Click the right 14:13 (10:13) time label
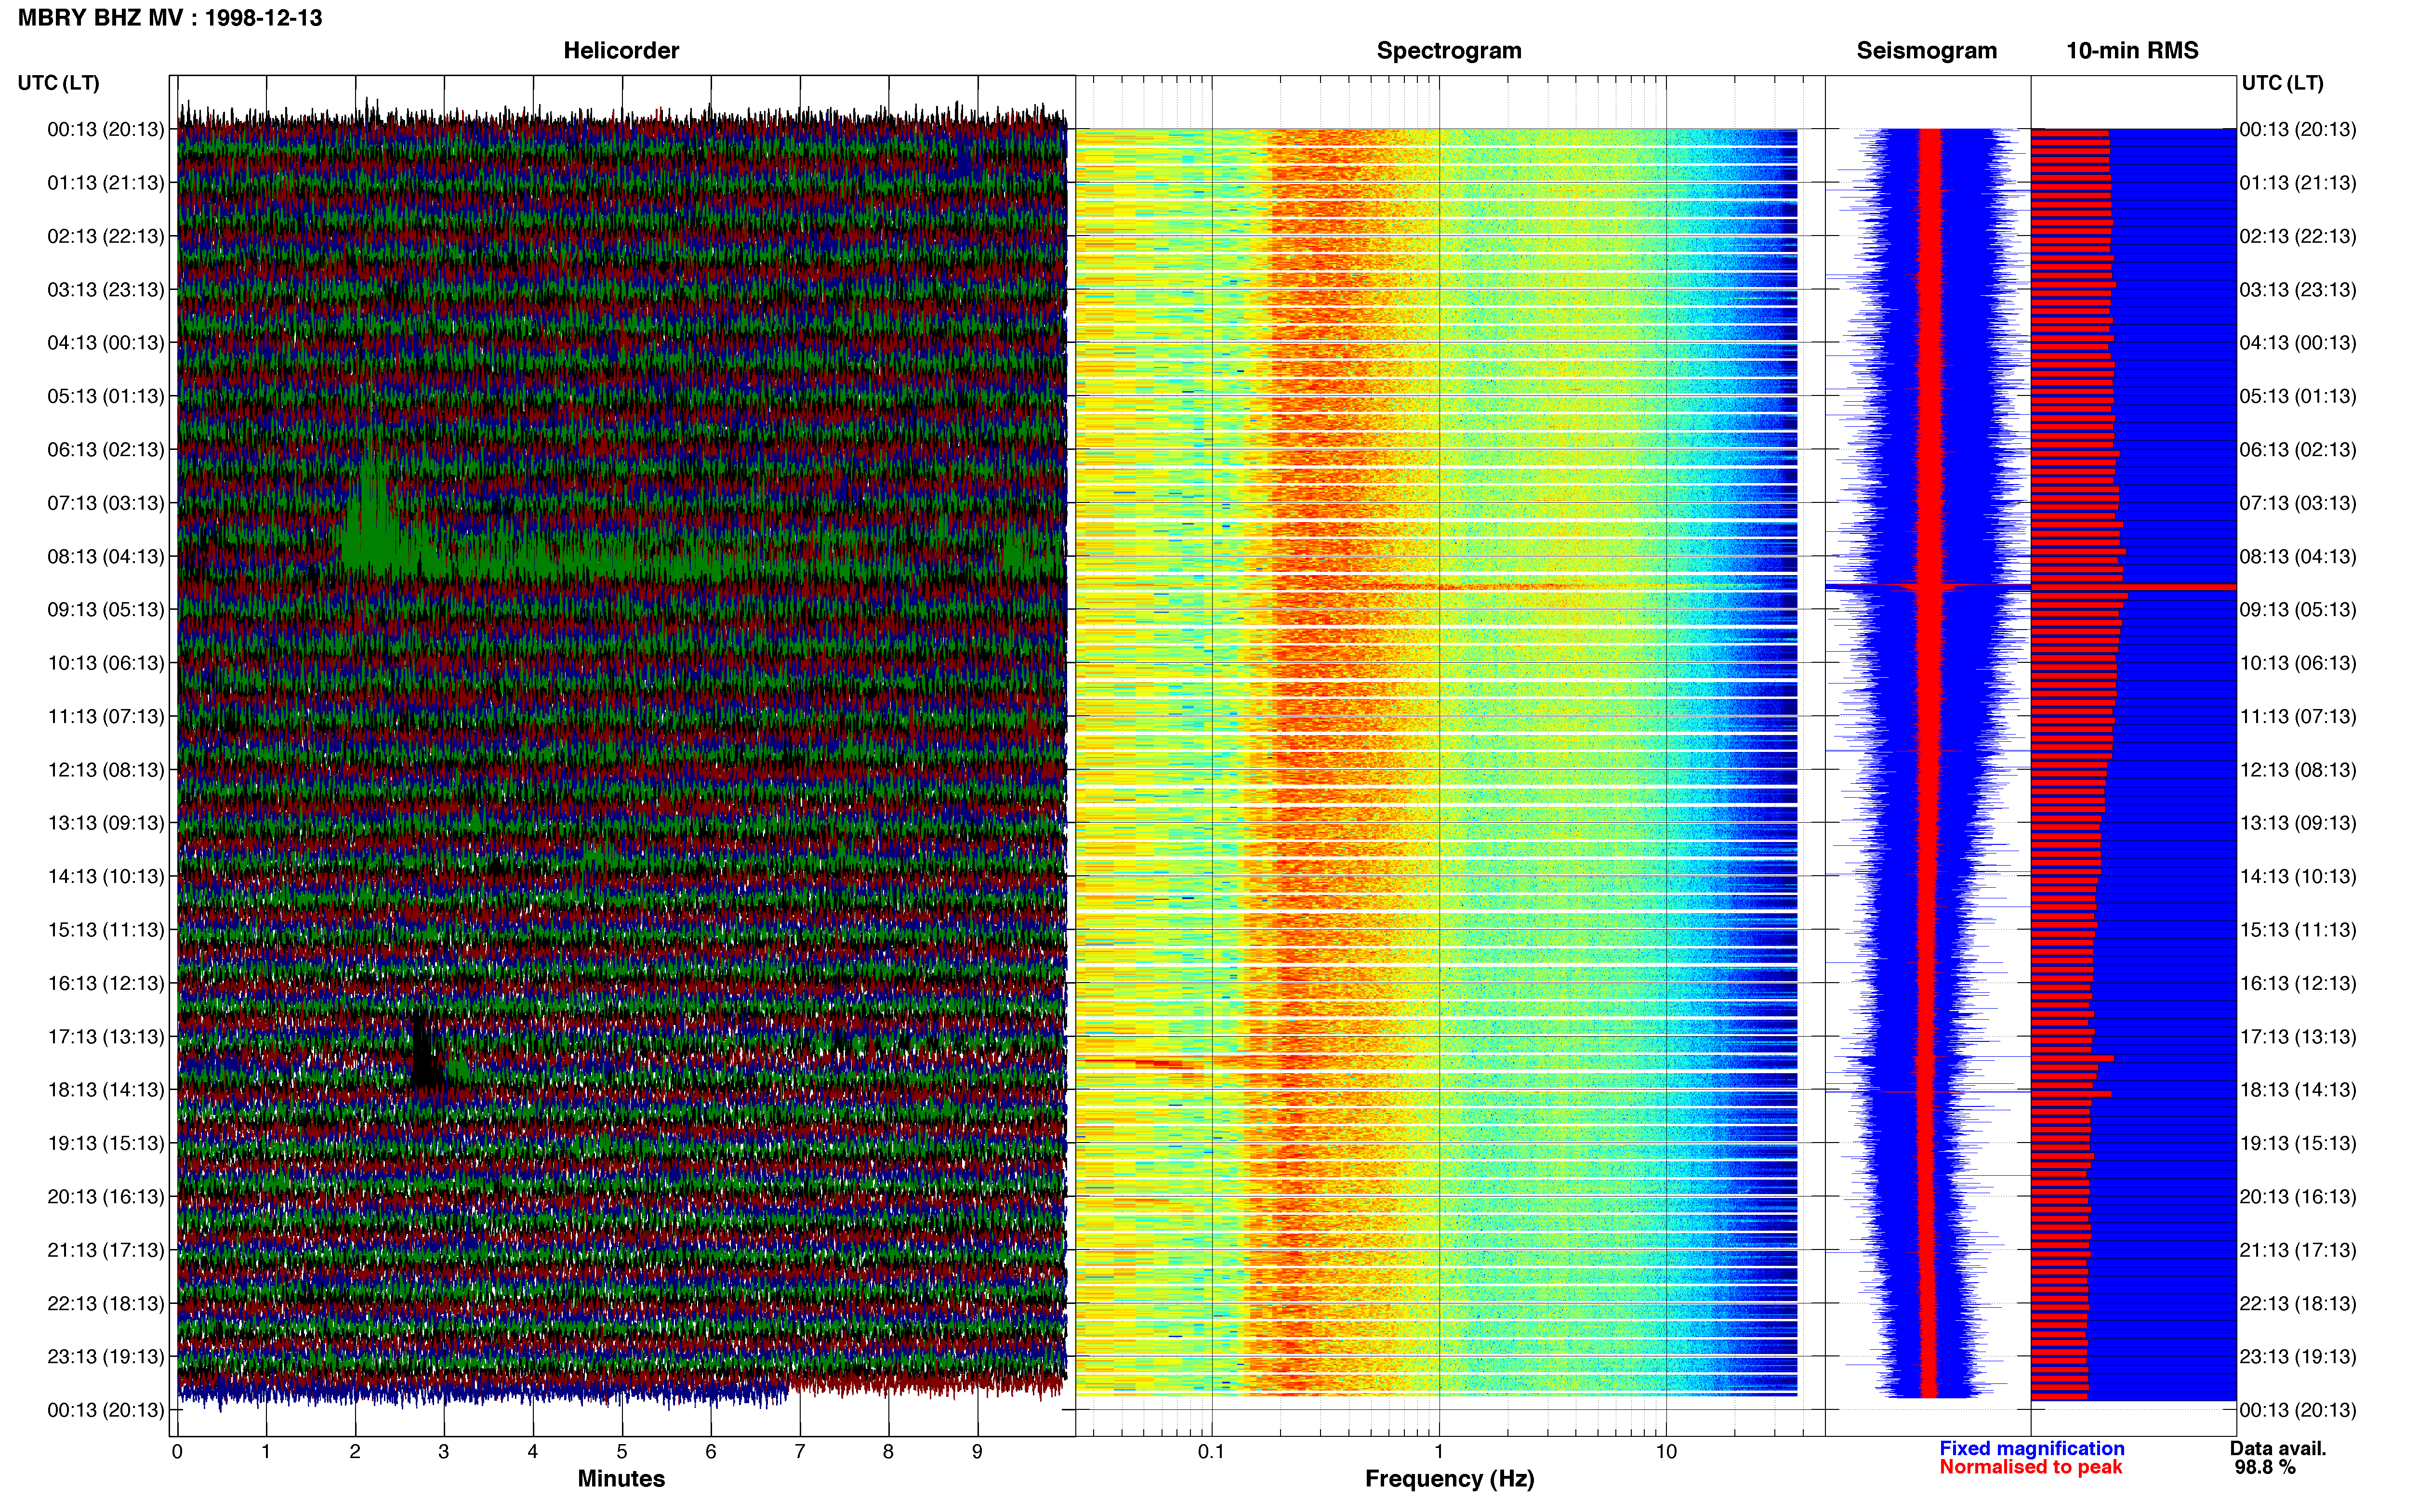The height and width of the screenshot is (1512, 2418). pyautogui.click(x=2298, y=876)
